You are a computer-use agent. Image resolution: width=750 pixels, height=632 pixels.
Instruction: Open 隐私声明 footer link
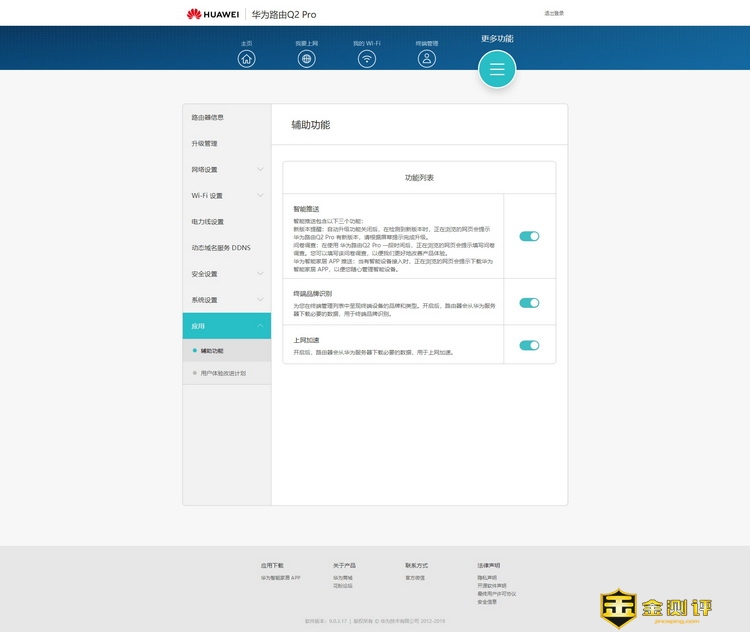pos(487,577)
